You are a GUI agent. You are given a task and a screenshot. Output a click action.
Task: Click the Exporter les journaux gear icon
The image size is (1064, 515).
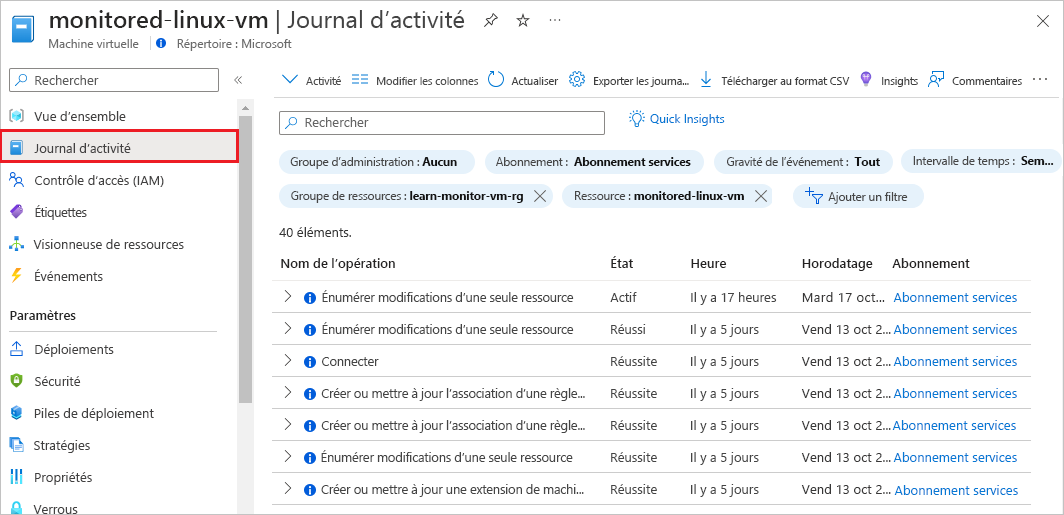tap(577, 80)
